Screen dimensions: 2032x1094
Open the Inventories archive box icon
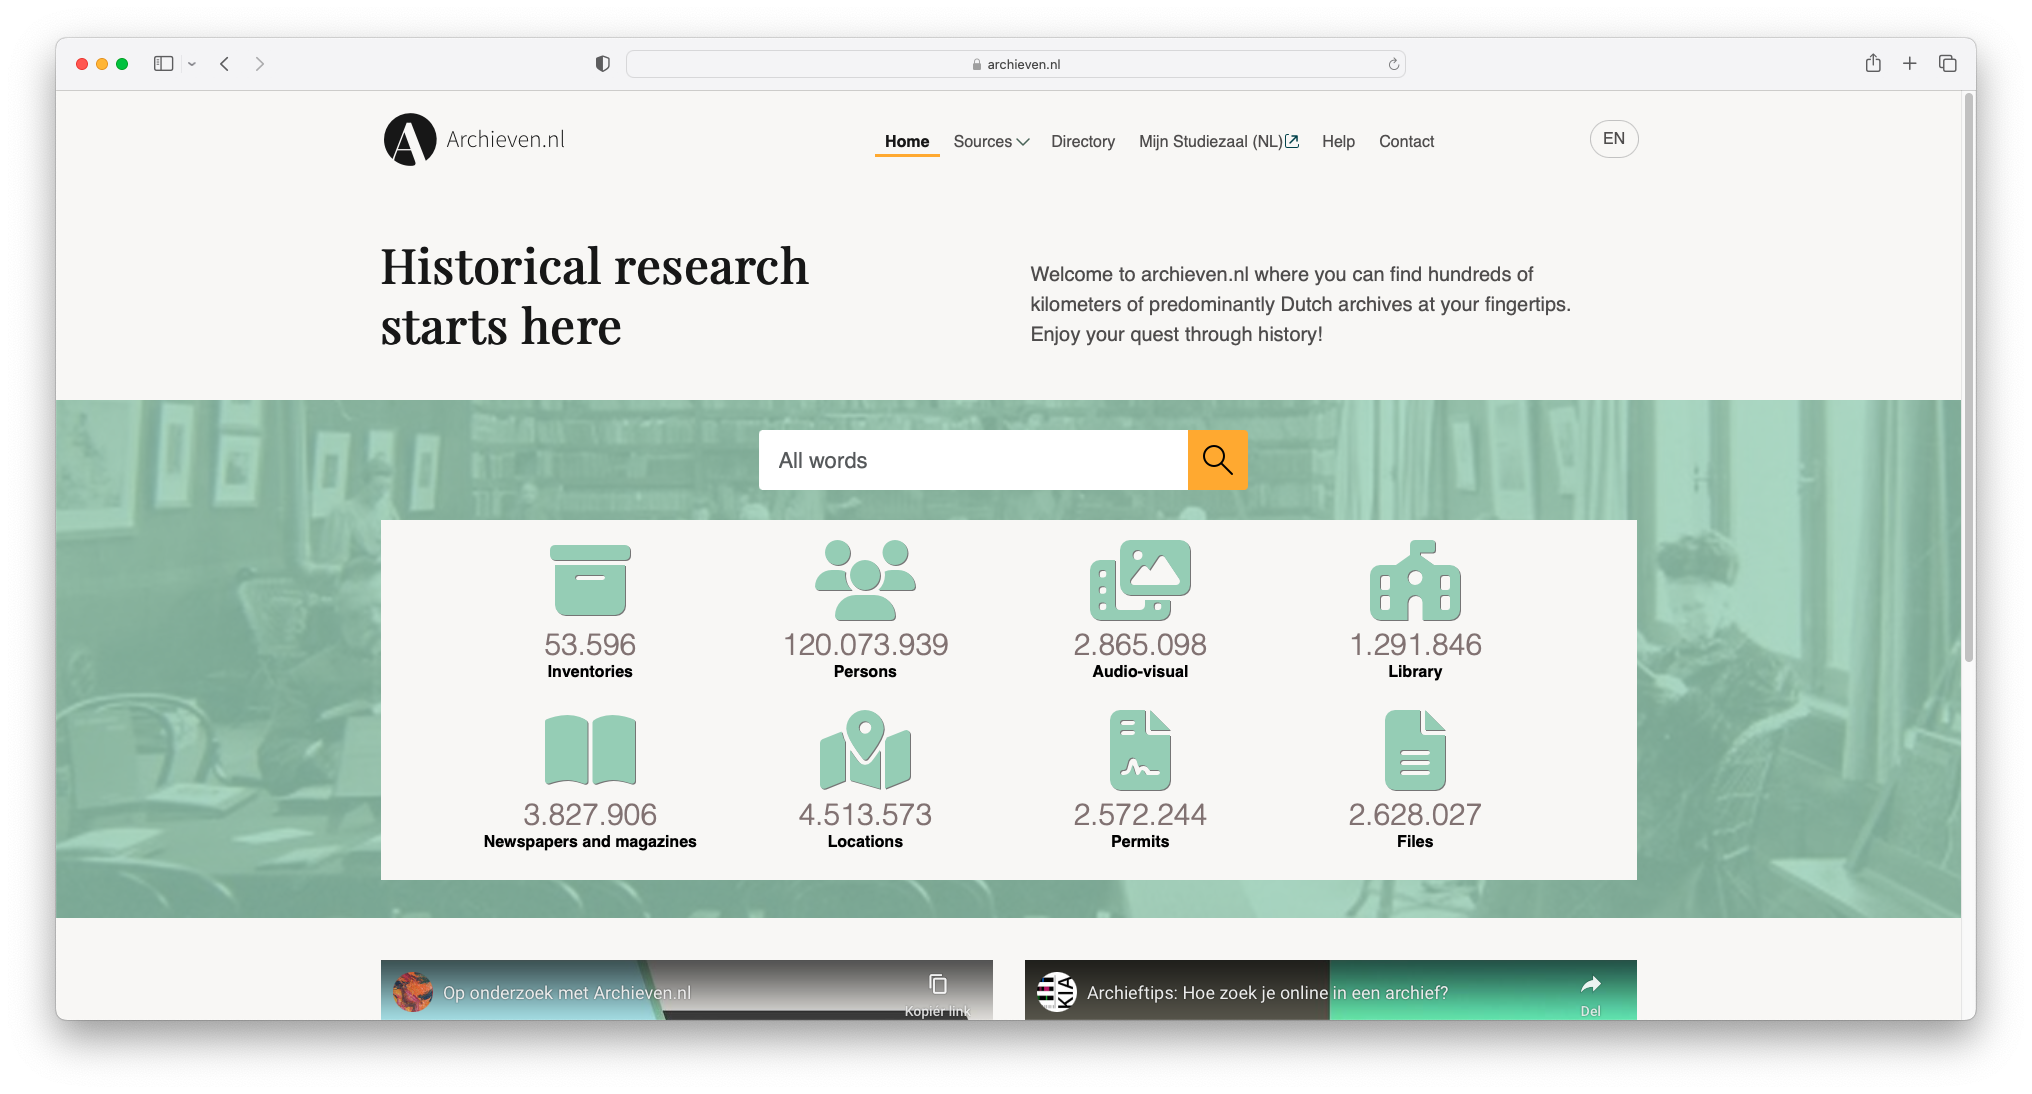tap(590, 580)
